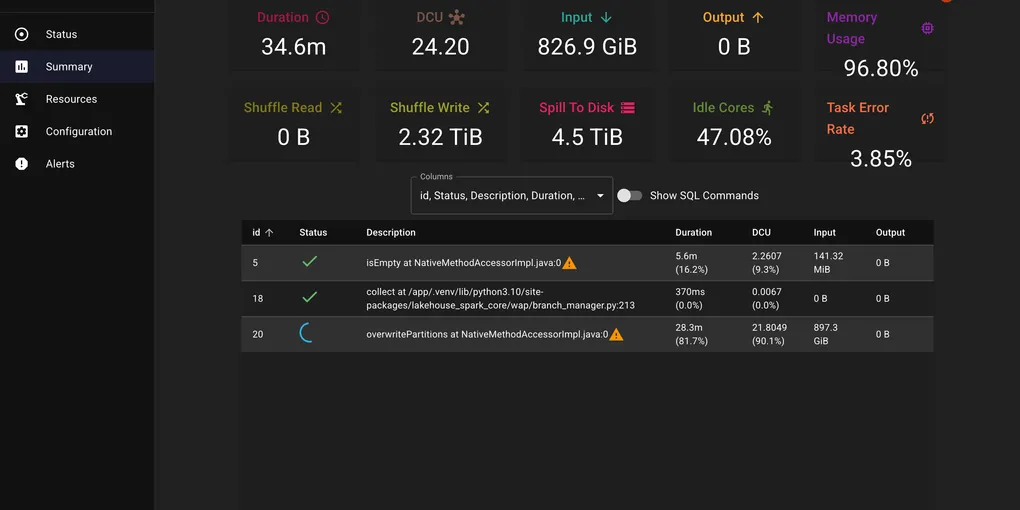Click id 18 in the table
The image size is (1020, 510).
click(x=258, y=299)
